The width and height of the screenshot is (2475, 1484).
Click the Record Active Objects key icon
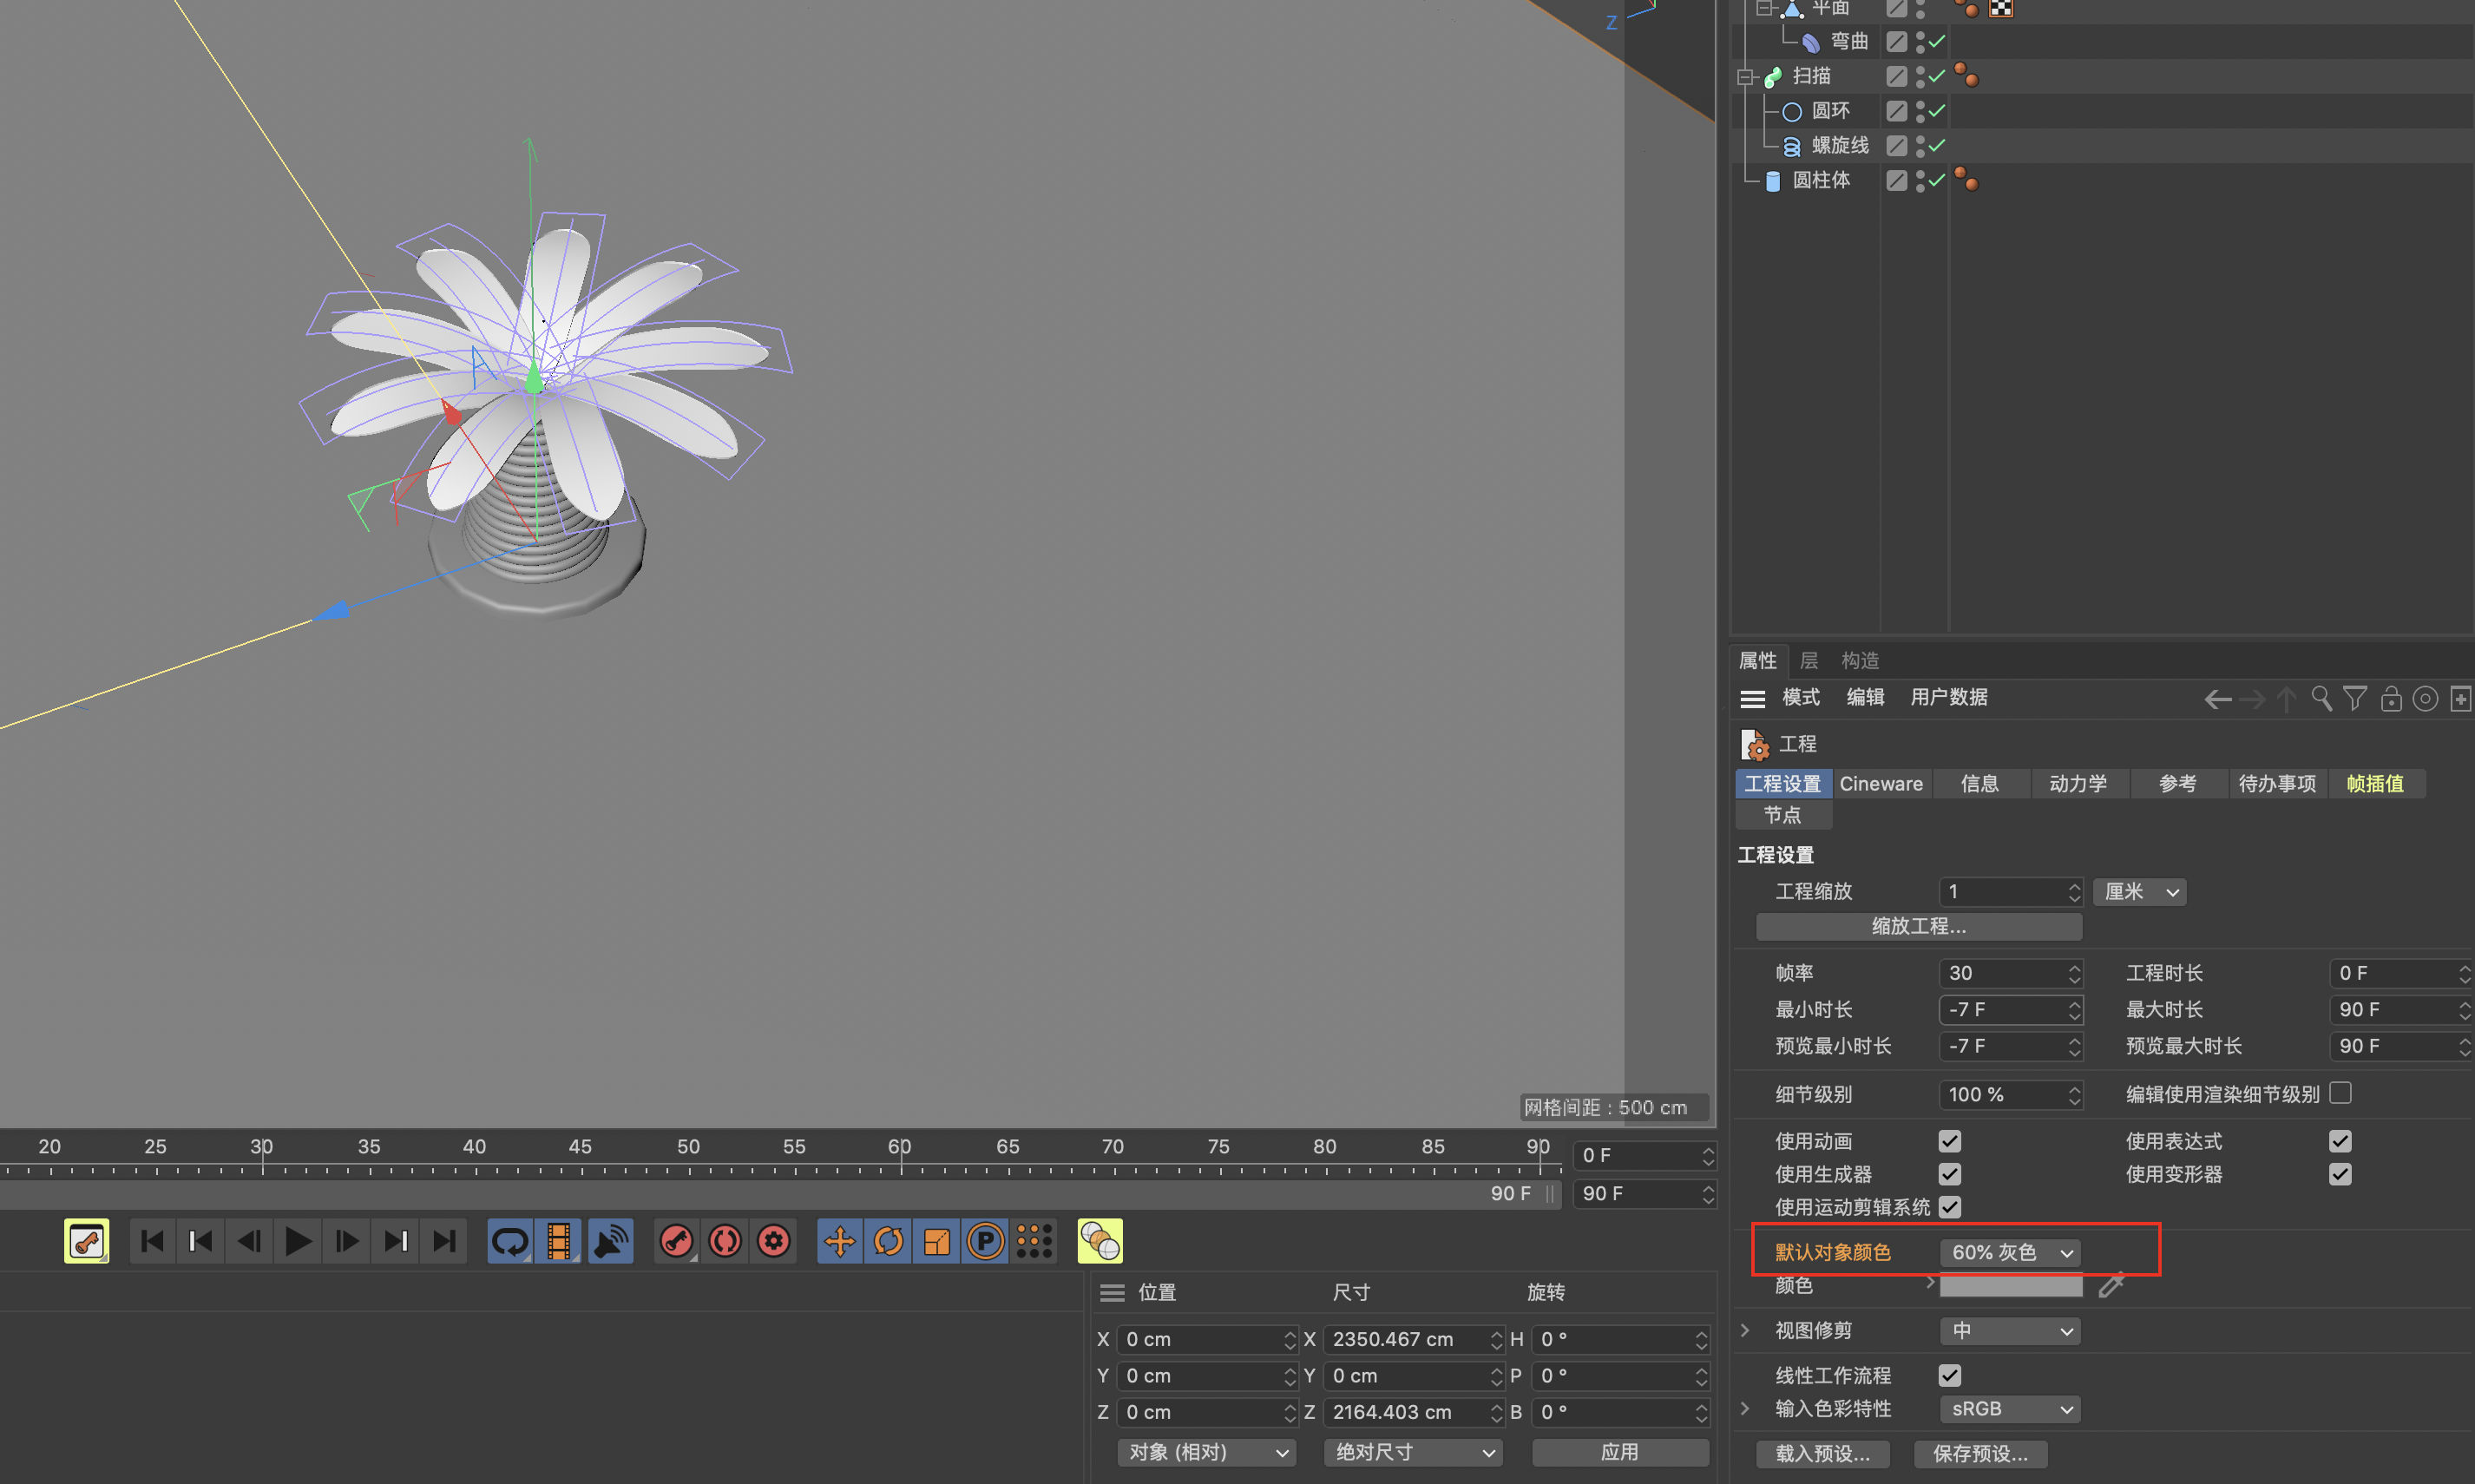pyautogui.click(x=677, y=1241)
